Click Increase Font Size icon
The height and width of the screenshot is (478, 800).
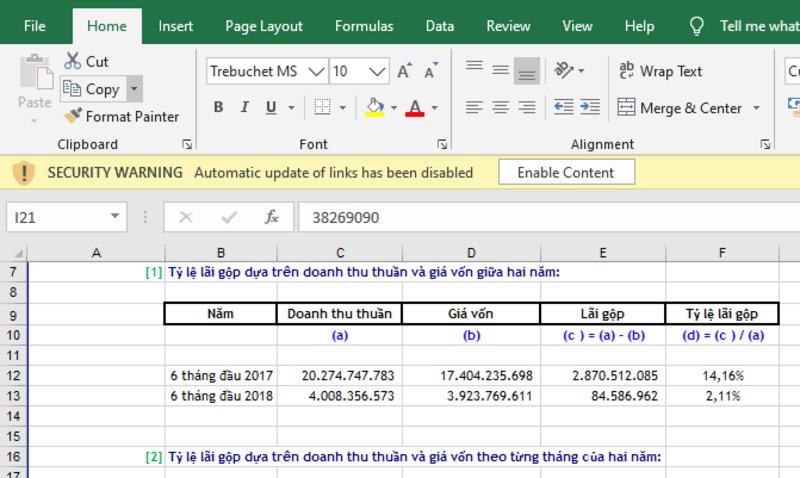pos(405,72)
